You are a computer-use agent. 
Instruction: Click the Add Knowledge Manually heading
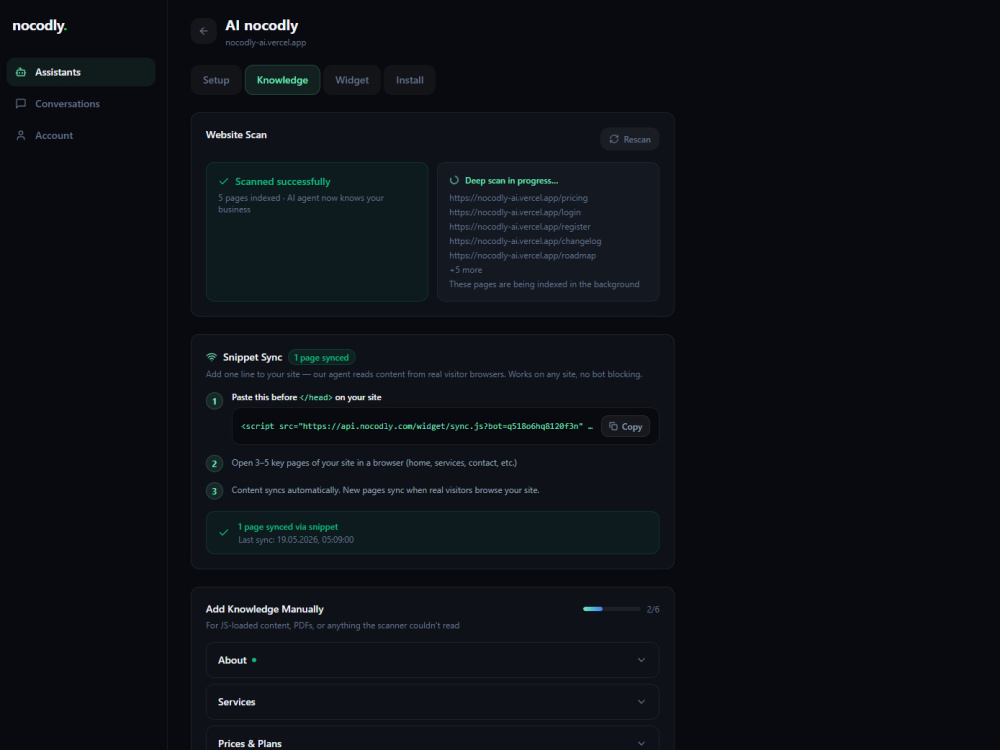coord(265,609)
